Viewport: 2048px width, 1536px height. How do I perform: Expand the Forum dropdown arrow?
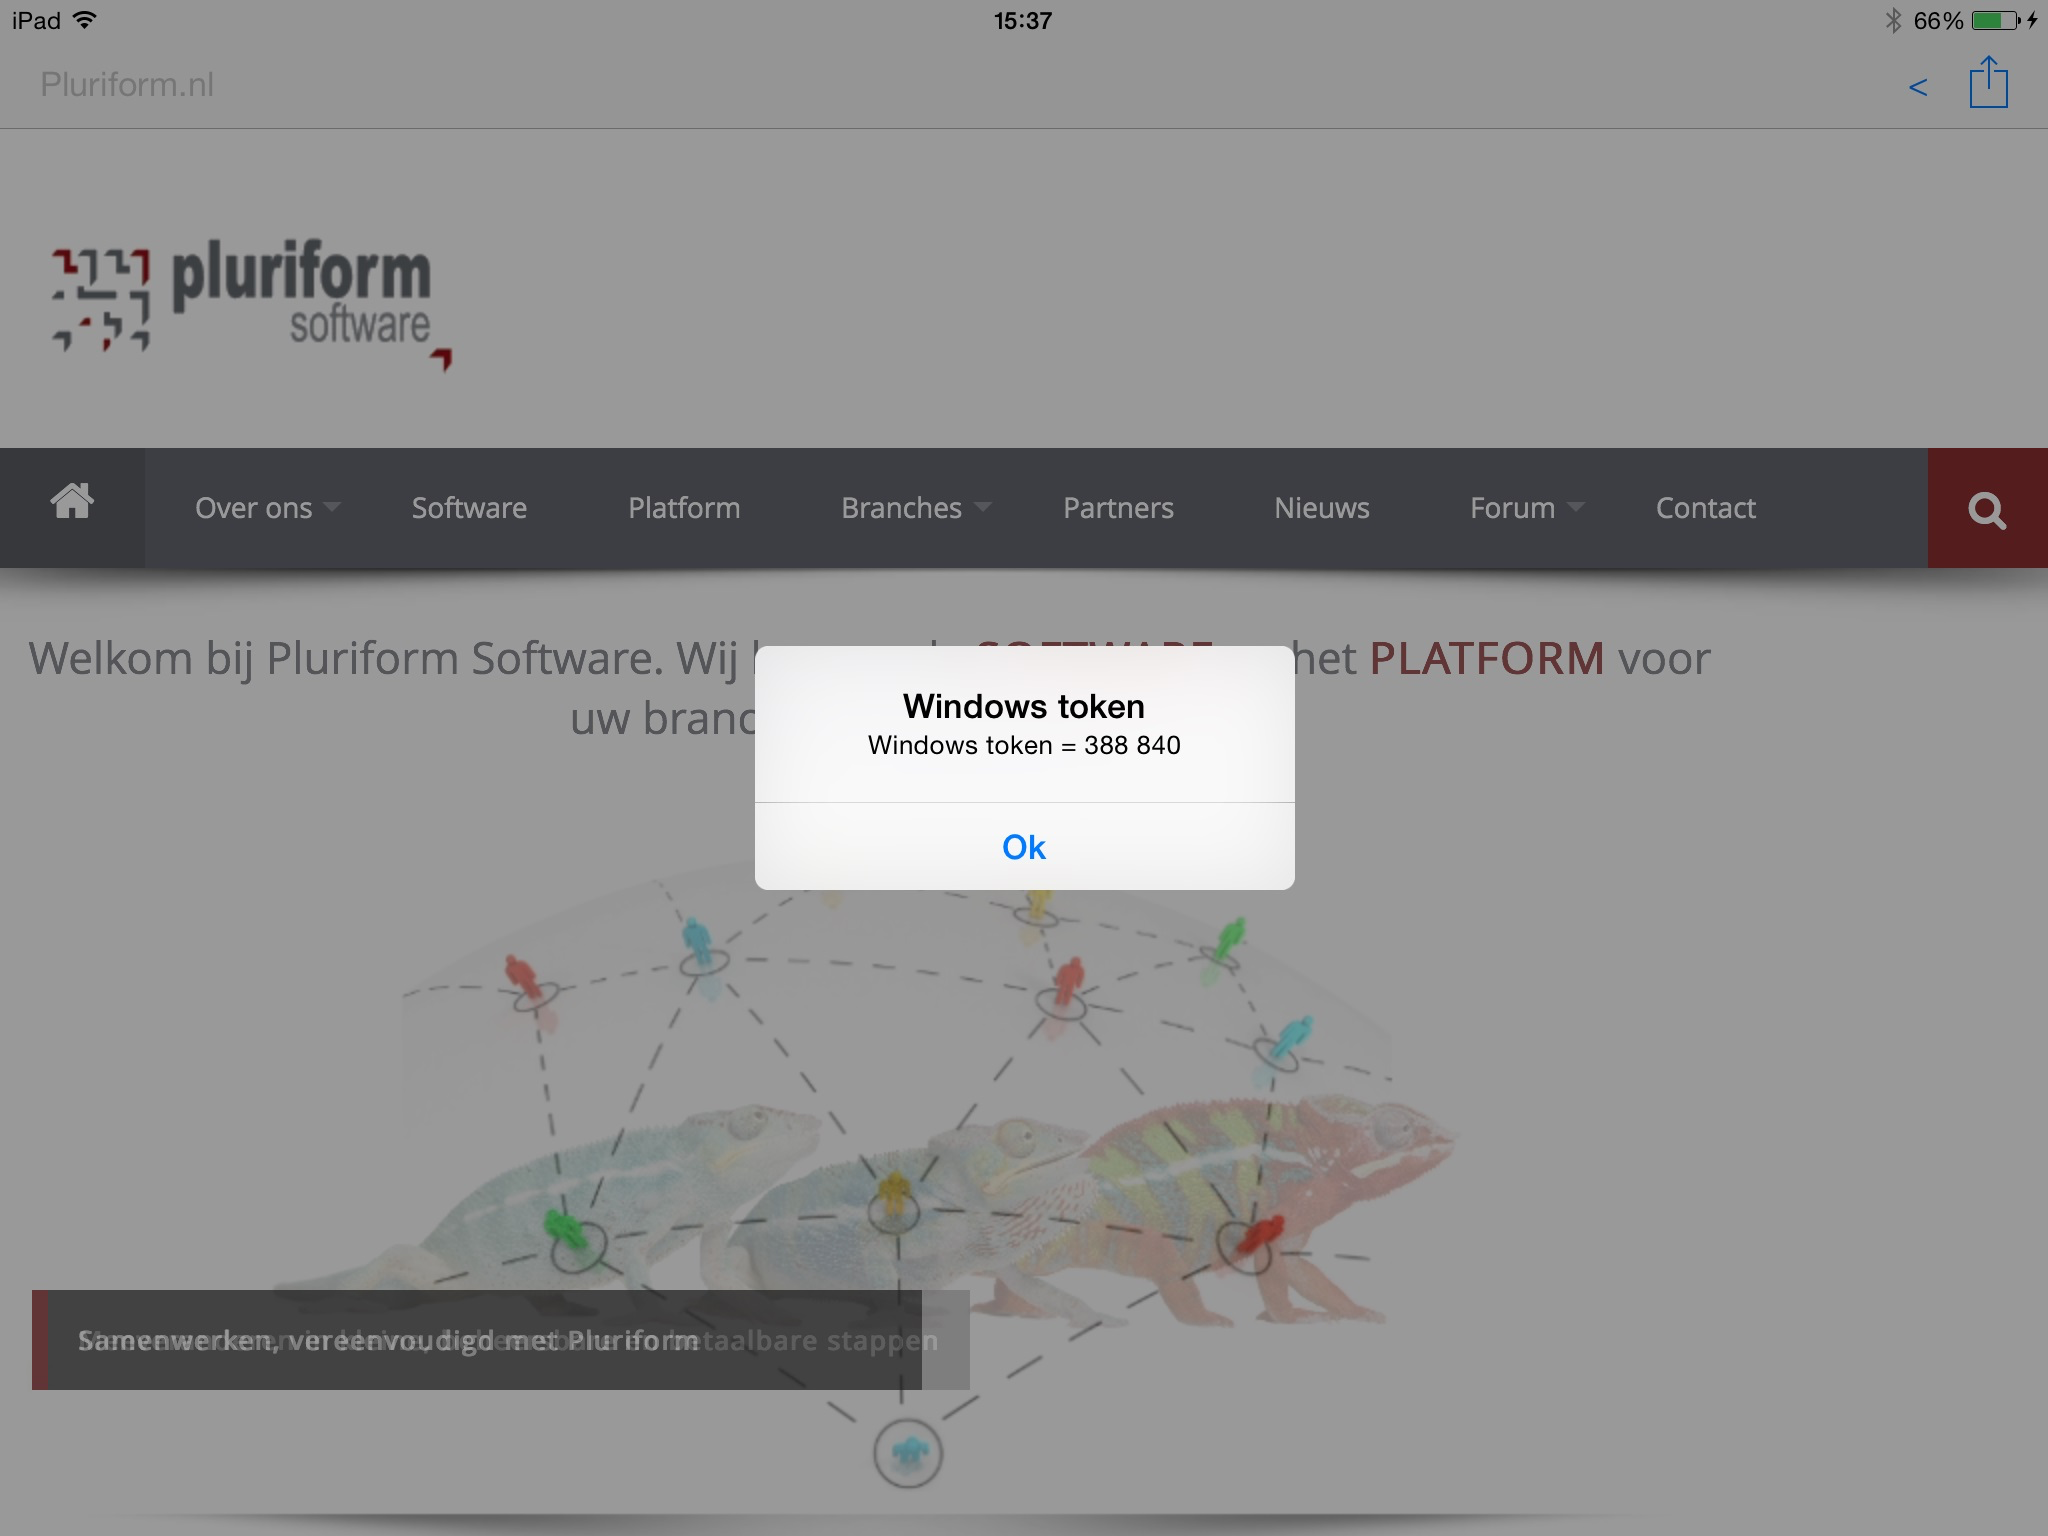(1576, 506)
